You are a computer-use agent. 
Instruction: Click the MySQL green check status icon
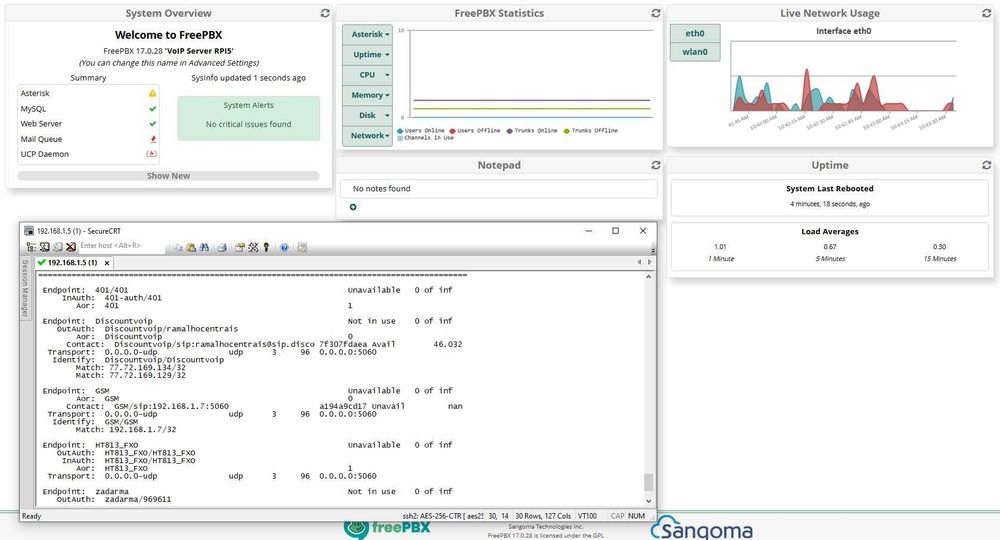point(152,109)
